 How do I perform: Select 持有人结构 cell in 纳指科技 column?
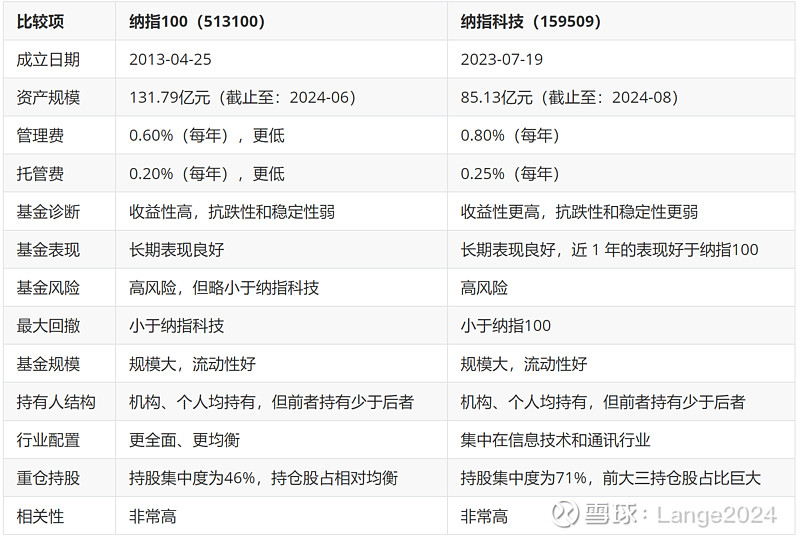click(603, 402)
